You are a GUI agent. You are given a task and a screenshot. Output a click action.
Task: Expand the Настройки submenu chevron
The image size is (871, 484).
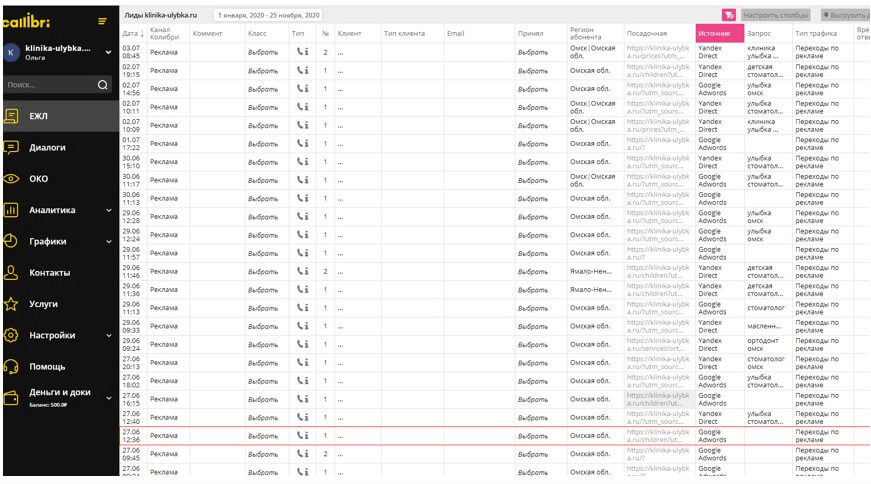[x=109, y=335]
